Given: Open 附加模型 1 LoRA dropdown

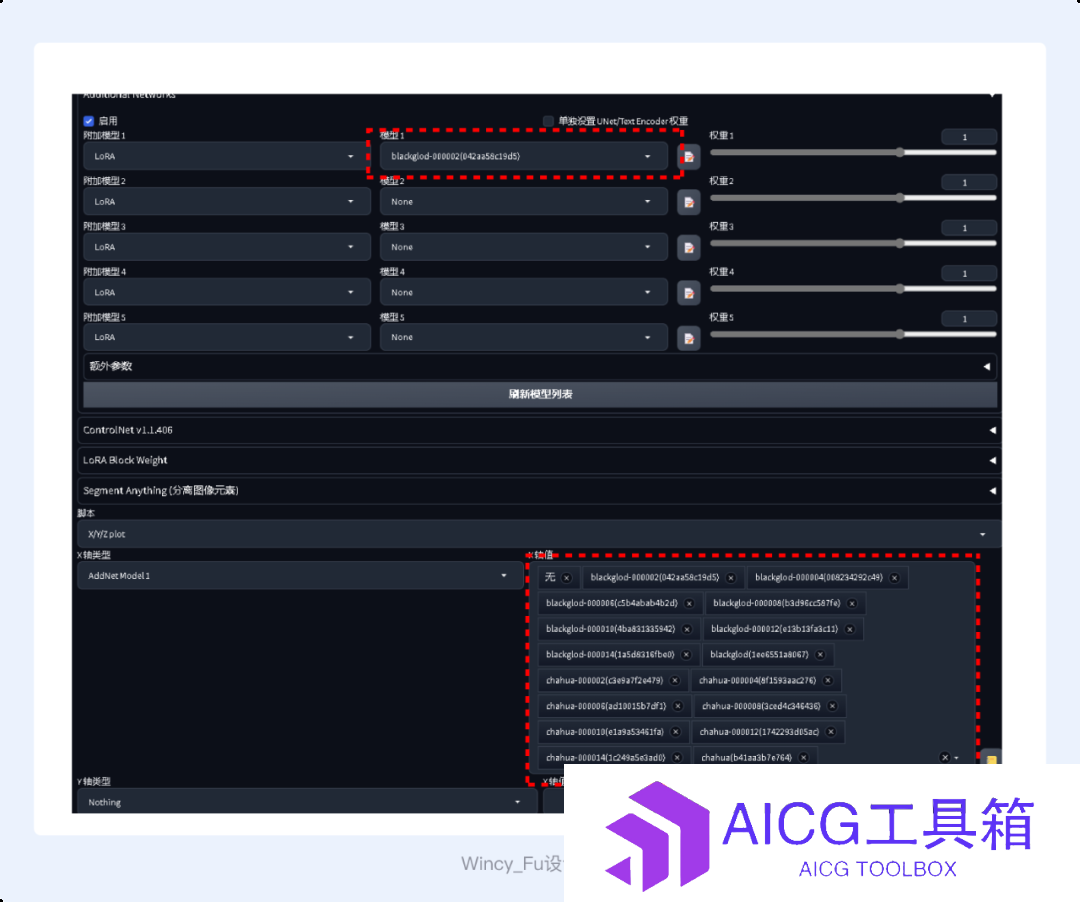Looking at the screenshot, I should 227,157.
